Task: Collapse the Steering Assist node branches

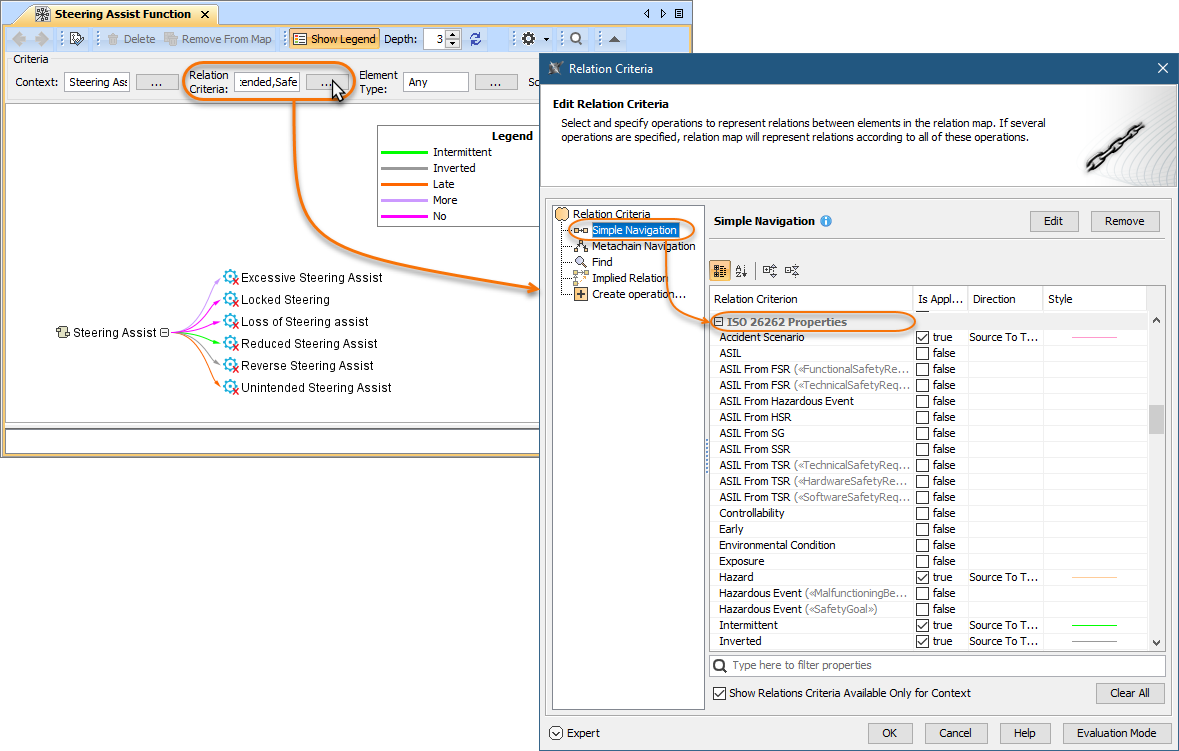Action: (x=165, y=333)
